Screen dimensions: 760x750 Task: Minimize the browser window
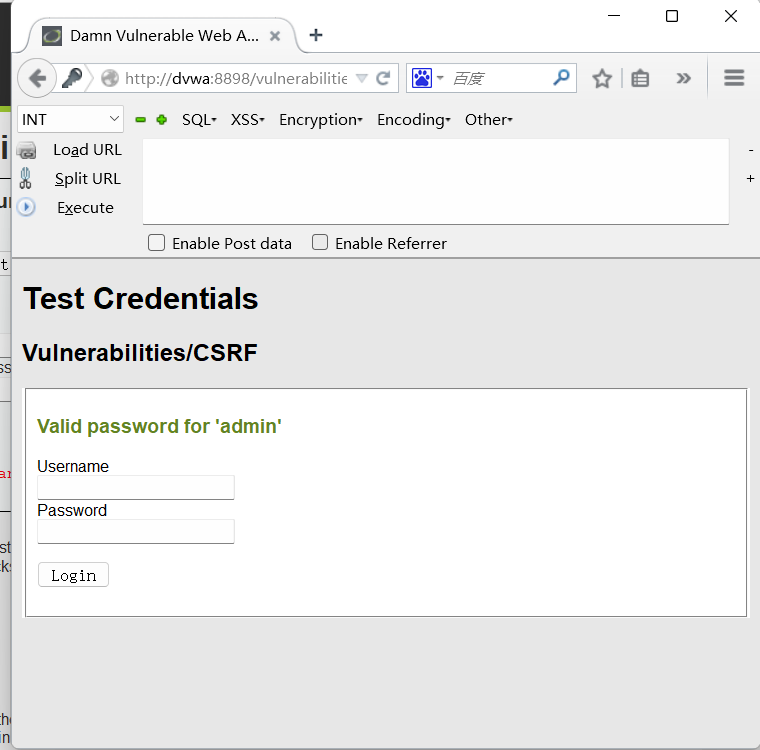614,16
